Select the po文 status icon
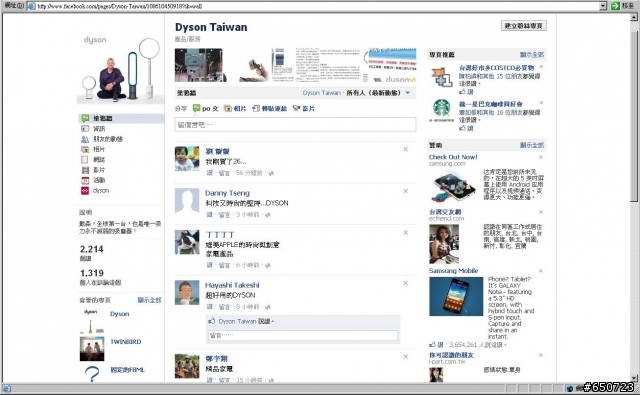This screenshot has width=640, height=395. coord(196,108)
